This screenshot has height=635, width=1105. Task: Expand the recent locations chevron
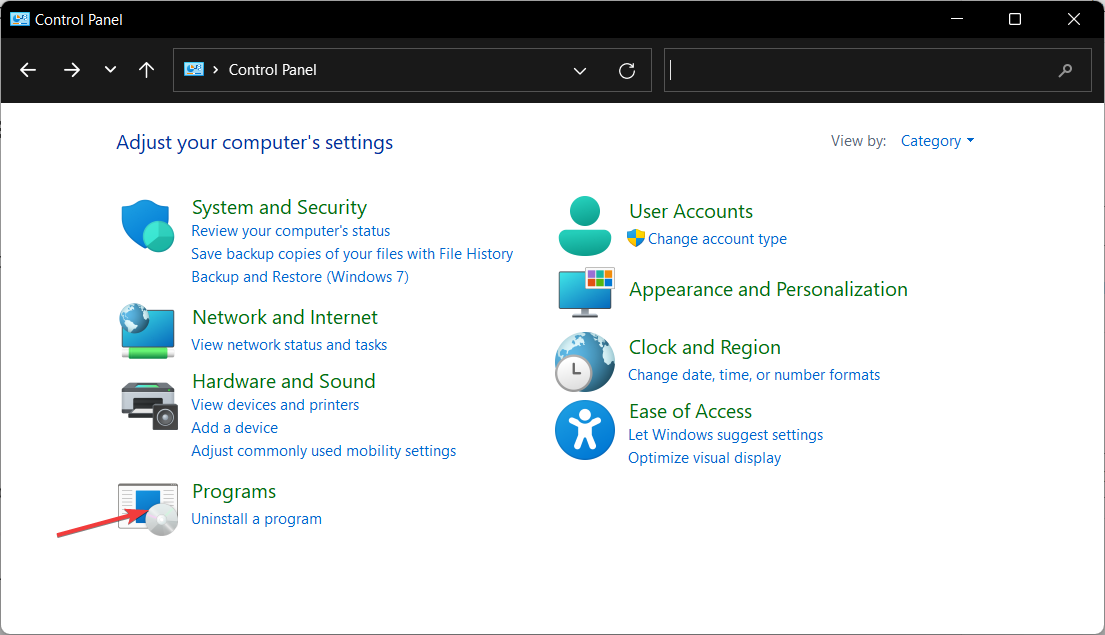[110, 70]
